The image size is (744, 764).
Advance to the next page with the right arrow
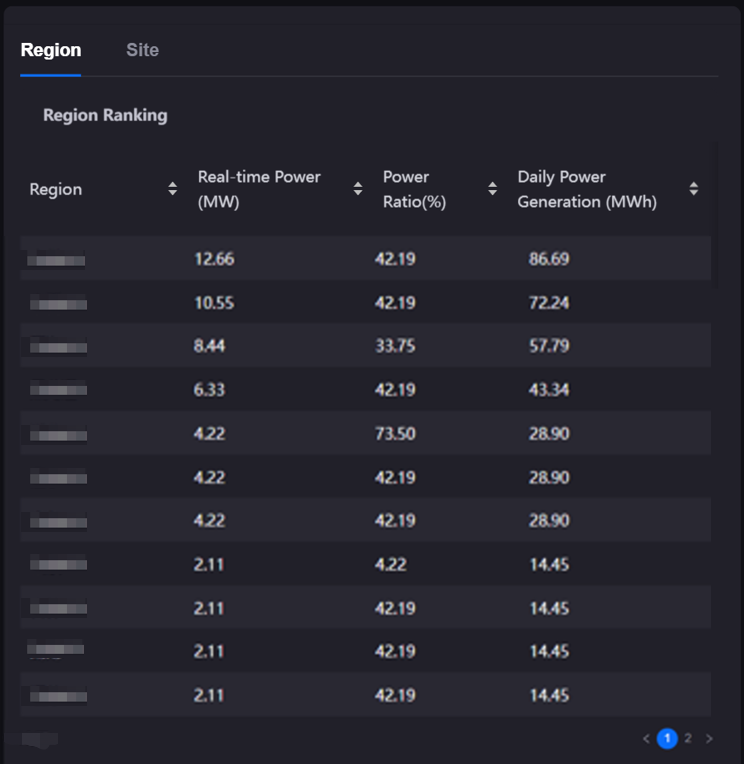[709, 739]
